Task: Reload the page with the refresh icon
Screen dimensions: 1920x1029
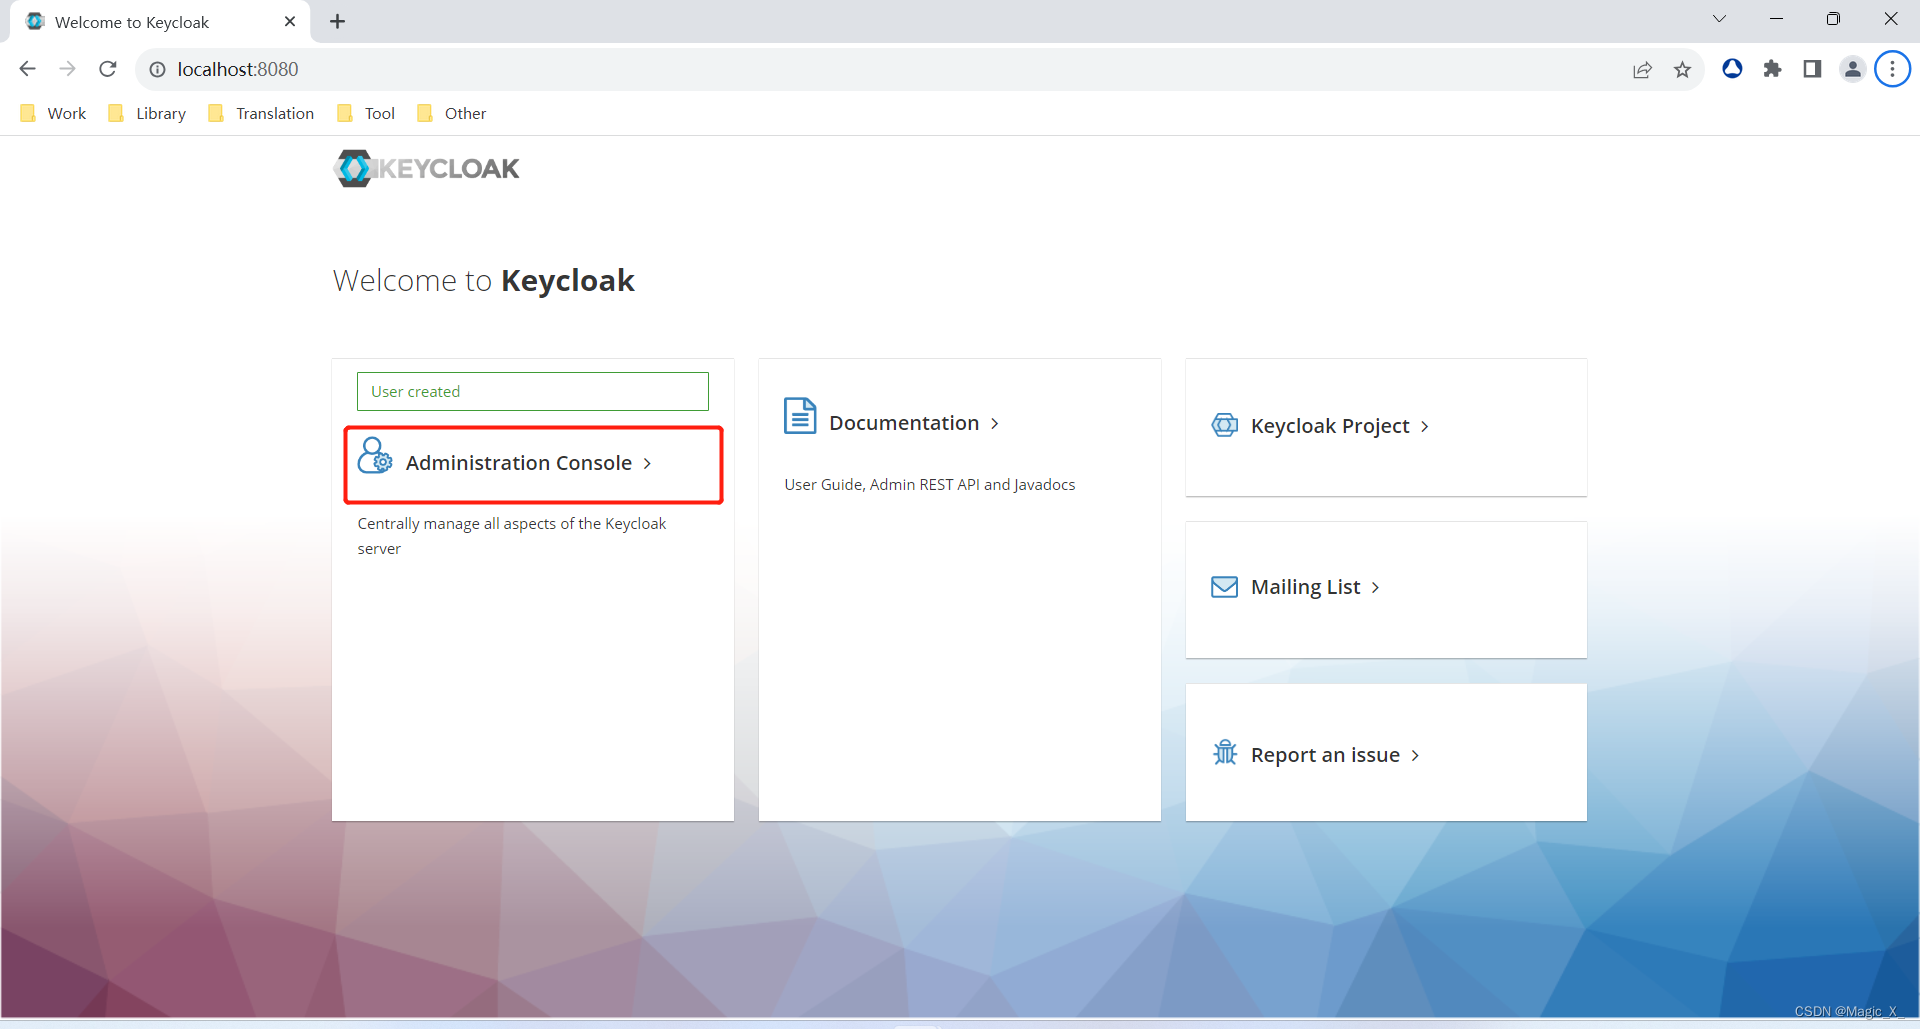Action: click(x=108, y=69)
